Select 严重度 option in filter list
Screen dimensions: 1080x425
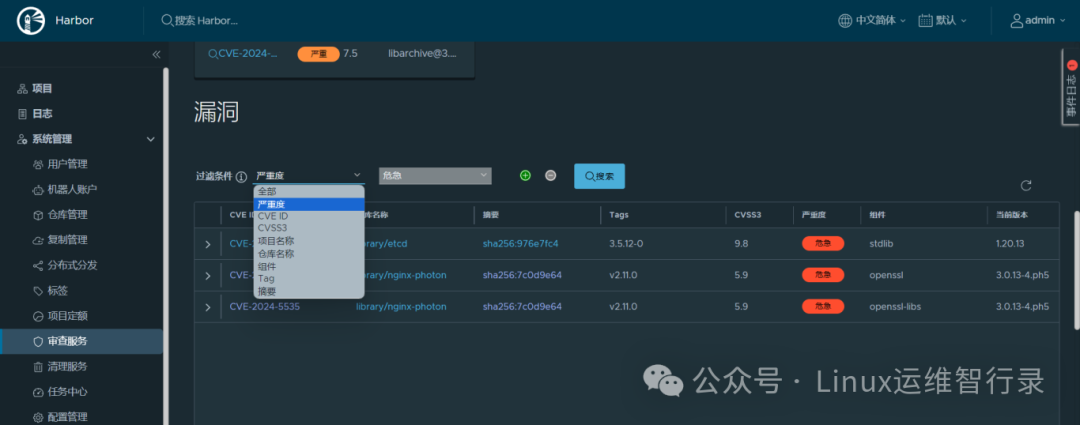click(309, 205)
